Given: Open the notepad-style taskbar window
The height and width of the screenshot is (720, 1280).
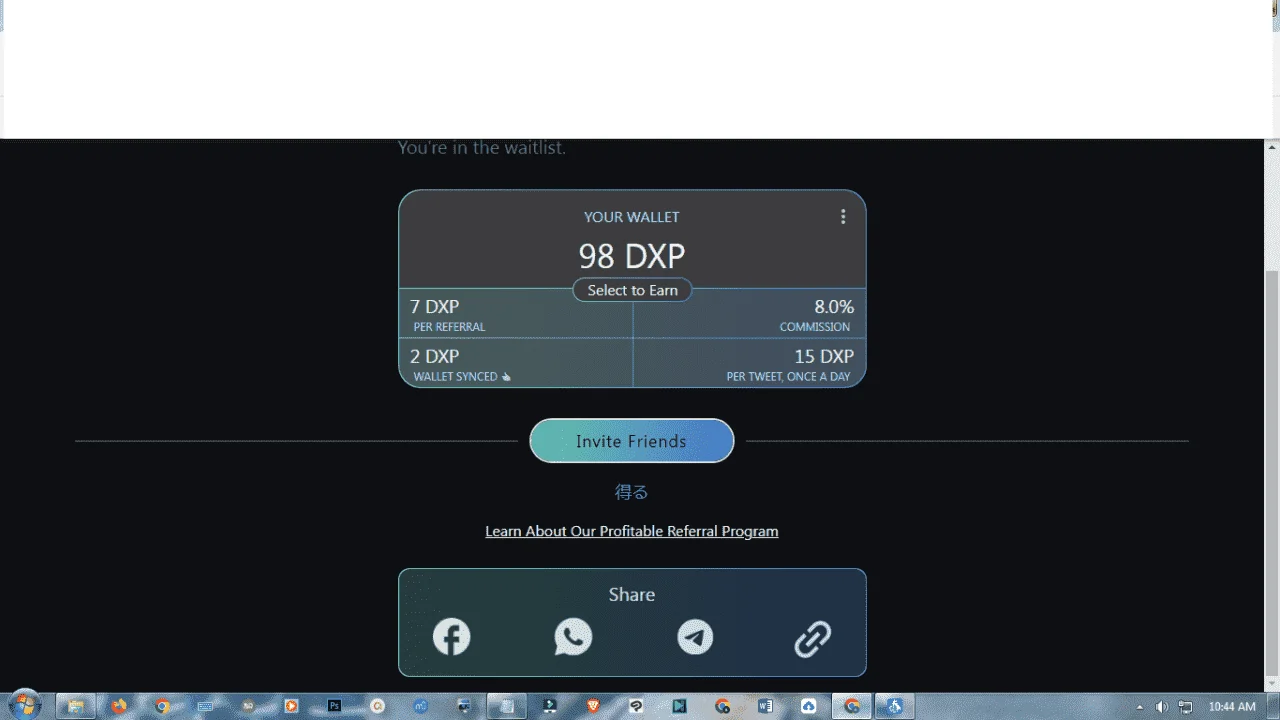Looking at the screenshot, I should point(507,706).
